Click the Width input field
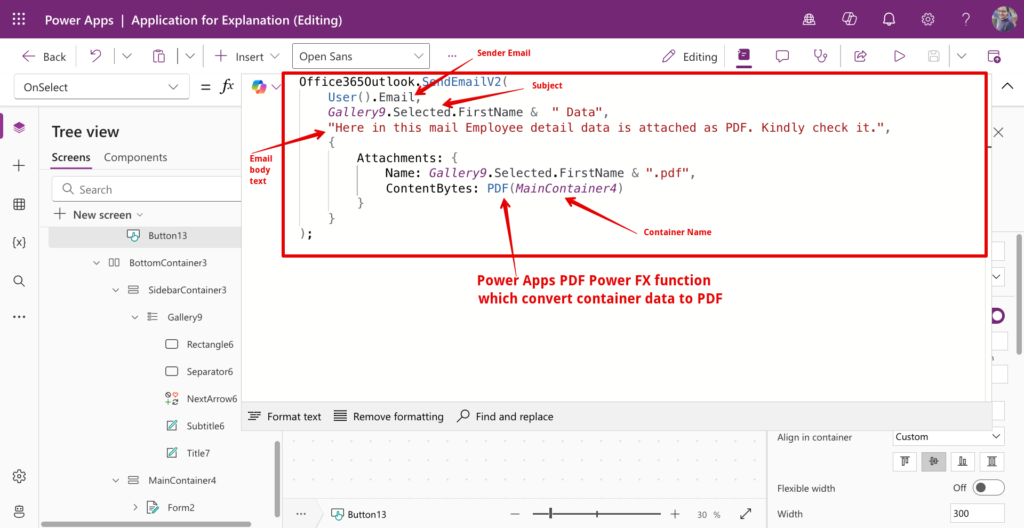 (977, 514)
